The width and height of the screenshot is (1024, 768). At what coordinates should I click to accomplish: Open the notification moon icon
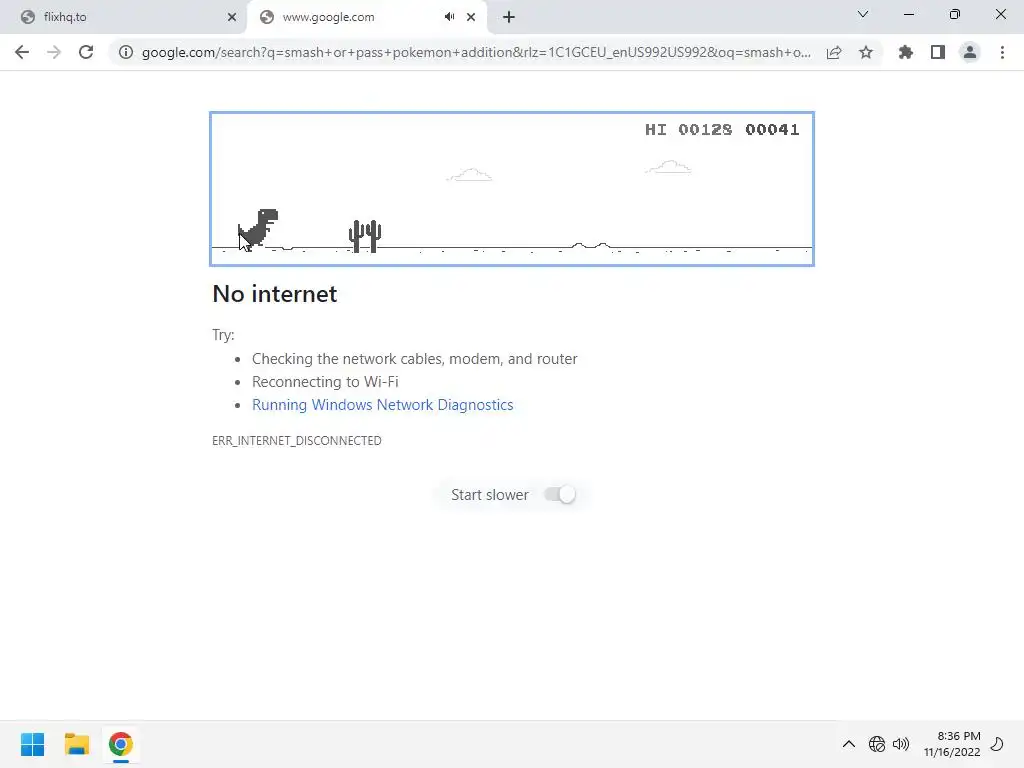997,744
